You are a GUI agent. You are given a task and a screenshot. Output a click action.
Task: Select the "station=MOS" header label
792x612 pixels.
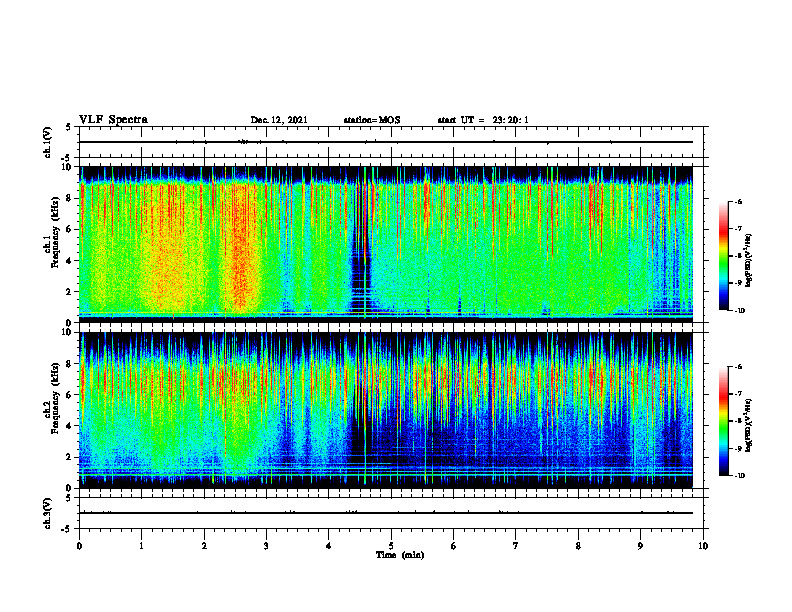[372, 120]
